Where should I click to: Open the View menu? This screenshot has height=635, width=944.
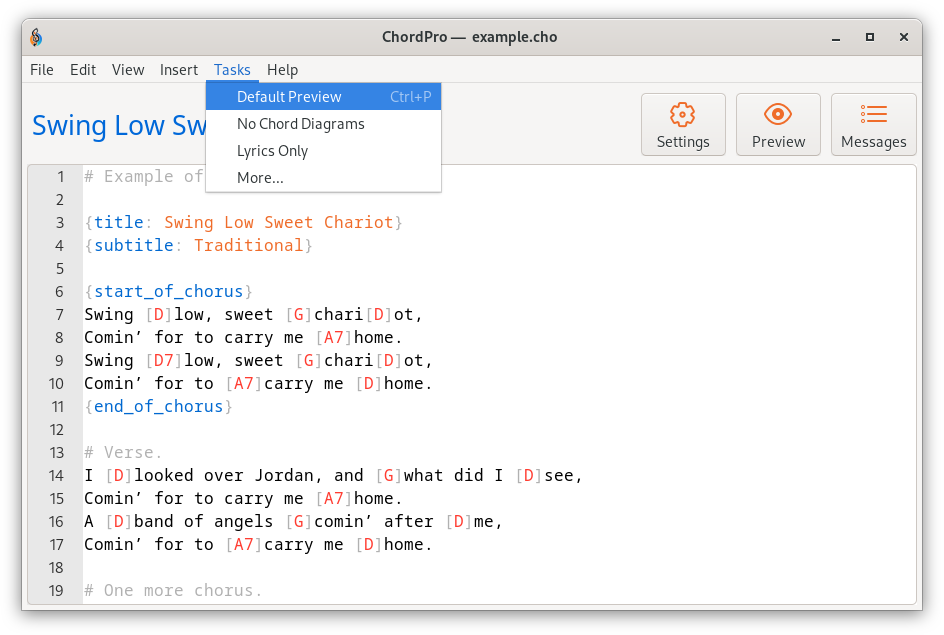[128, 70]
